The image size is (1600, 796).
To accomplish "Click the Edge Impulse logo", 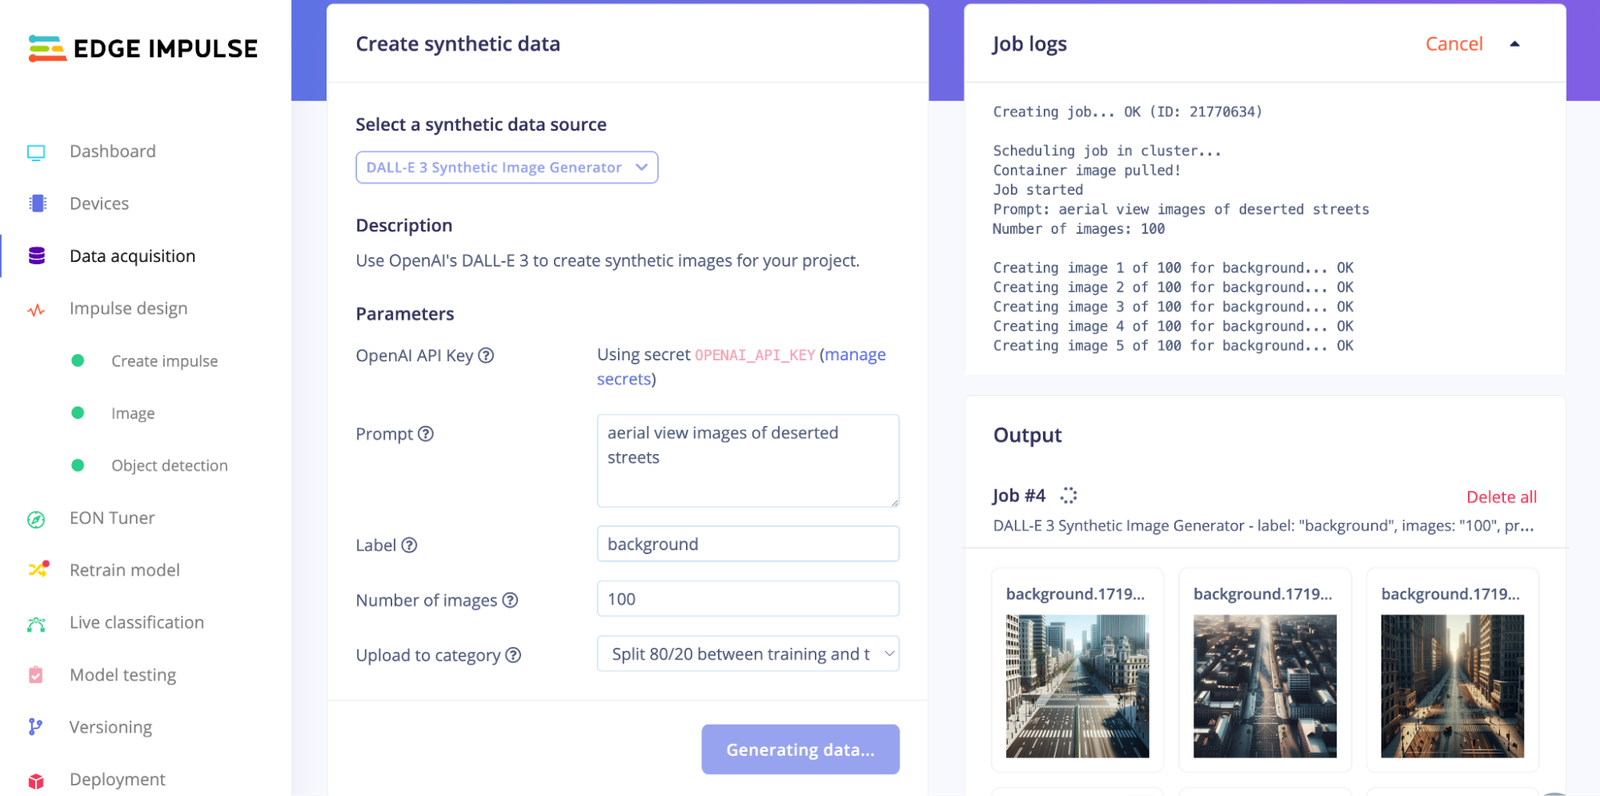I will pos(140,48).
